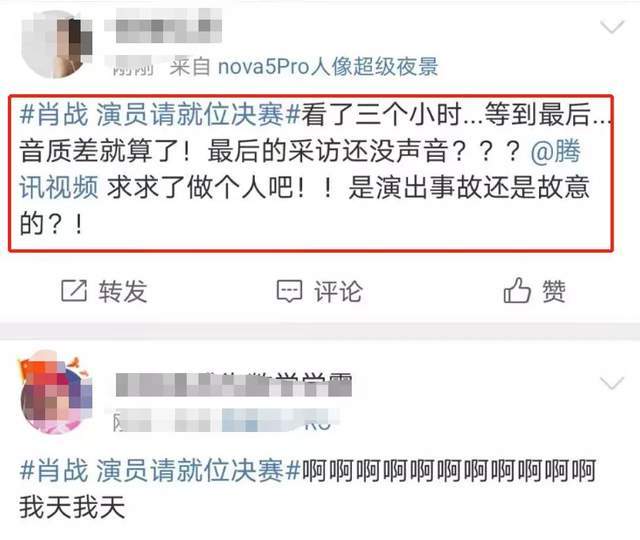Open the second poster's blurred username
Viewport: 640px width, 540px height.
(x=233, y=384)
